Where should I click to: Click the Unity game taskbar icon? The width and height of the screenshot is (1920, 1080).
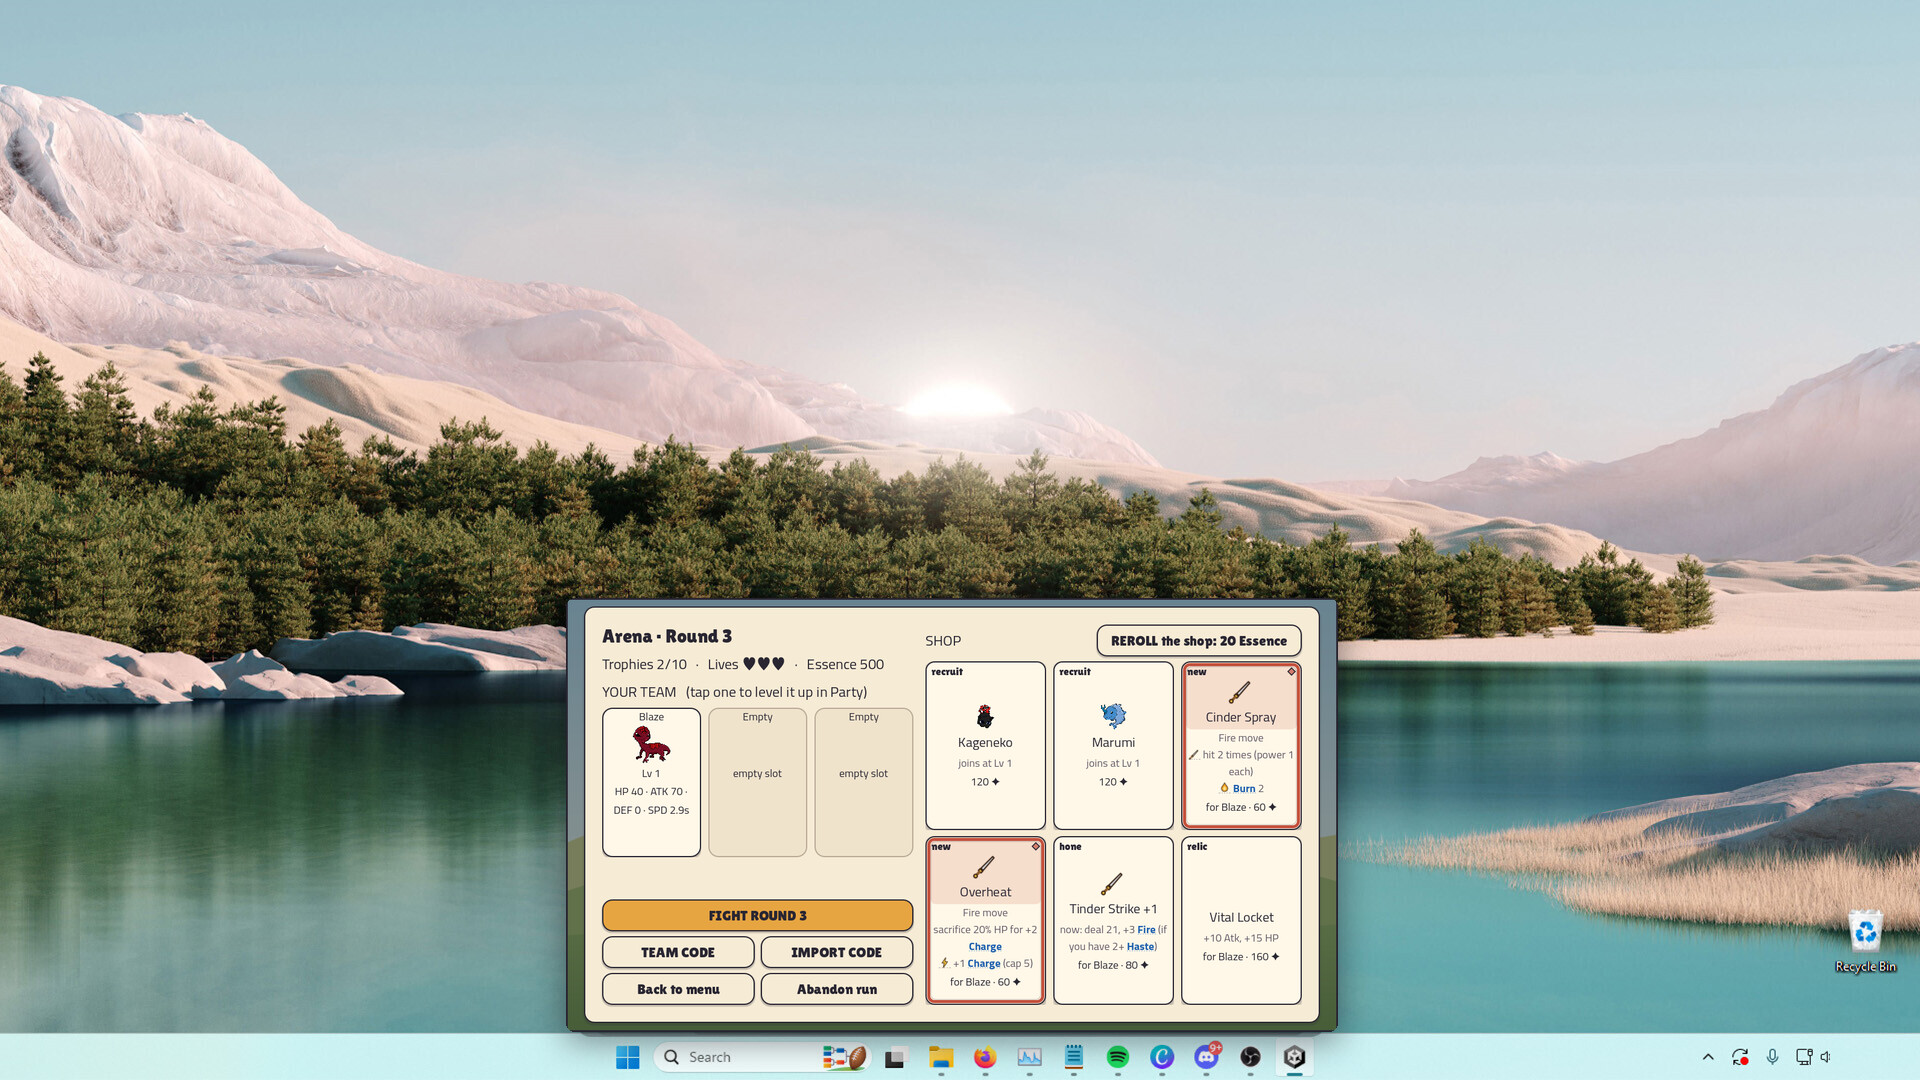1294,1057
